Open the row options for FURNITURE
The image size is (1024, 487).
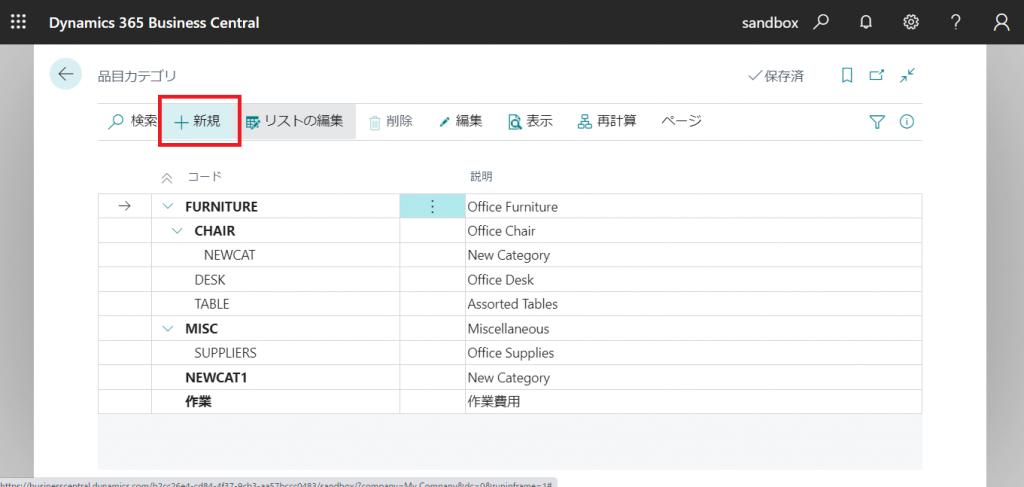(x=432, y=207)
